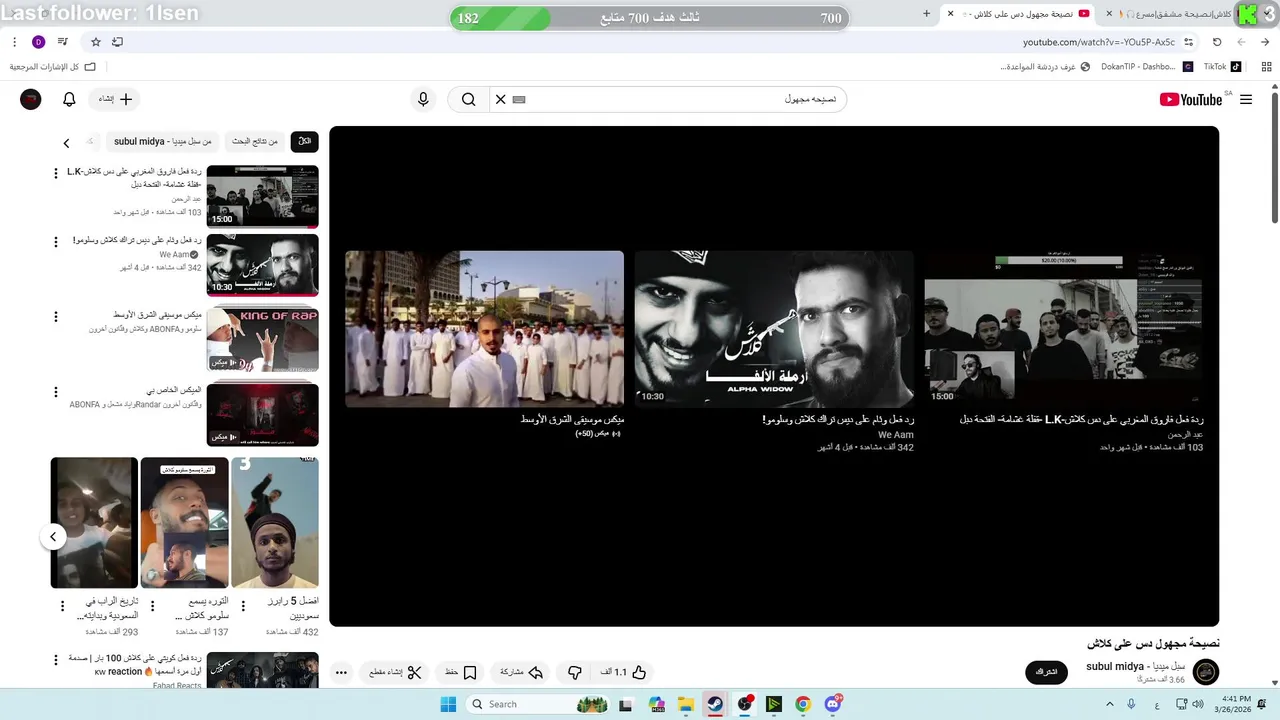Image resolution: width=1280 pixels, height=720 pixels.
Task: Dislike the video with thumbs-down
Action: tap(574, 672)
